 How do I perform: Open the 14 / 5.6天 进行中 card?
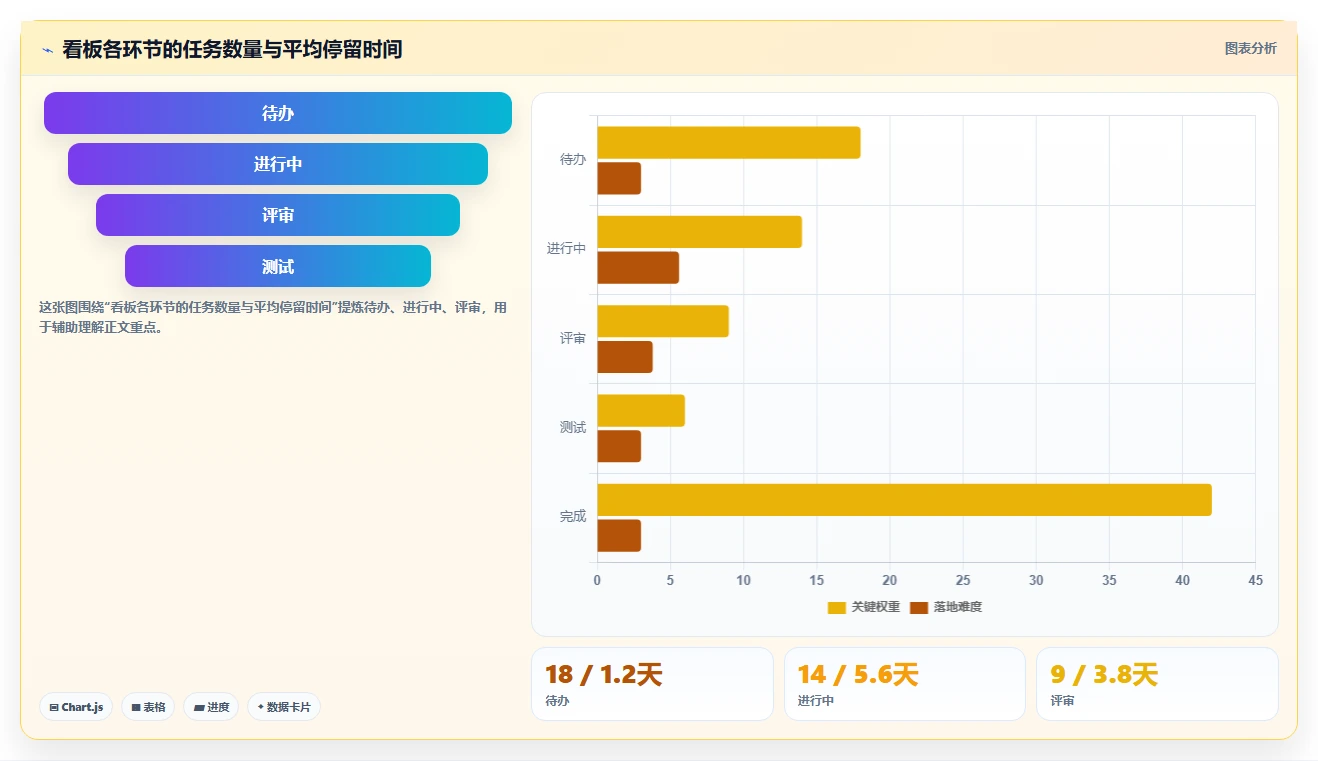[905, 684]
